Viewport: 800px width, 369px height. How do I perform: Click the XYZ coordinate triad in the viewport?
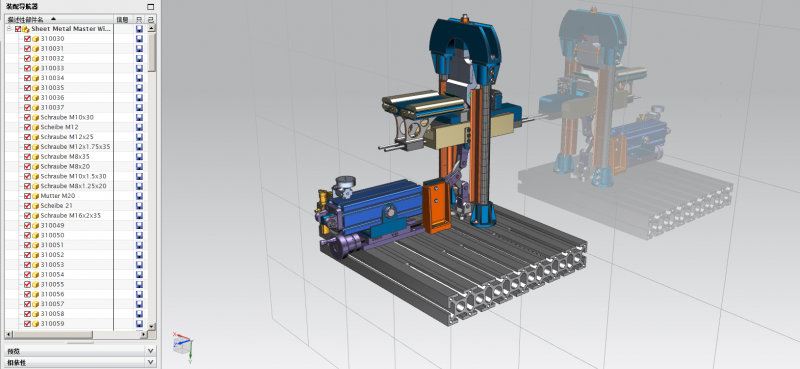[183, 346]
